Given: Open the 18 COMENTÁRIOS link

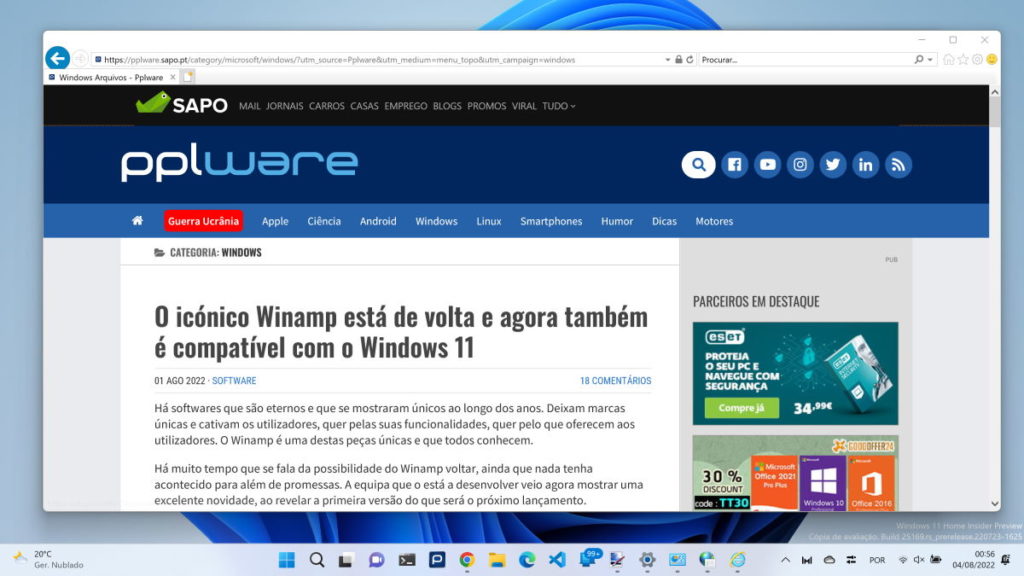Looking at the screenshot, I should 616,381.
